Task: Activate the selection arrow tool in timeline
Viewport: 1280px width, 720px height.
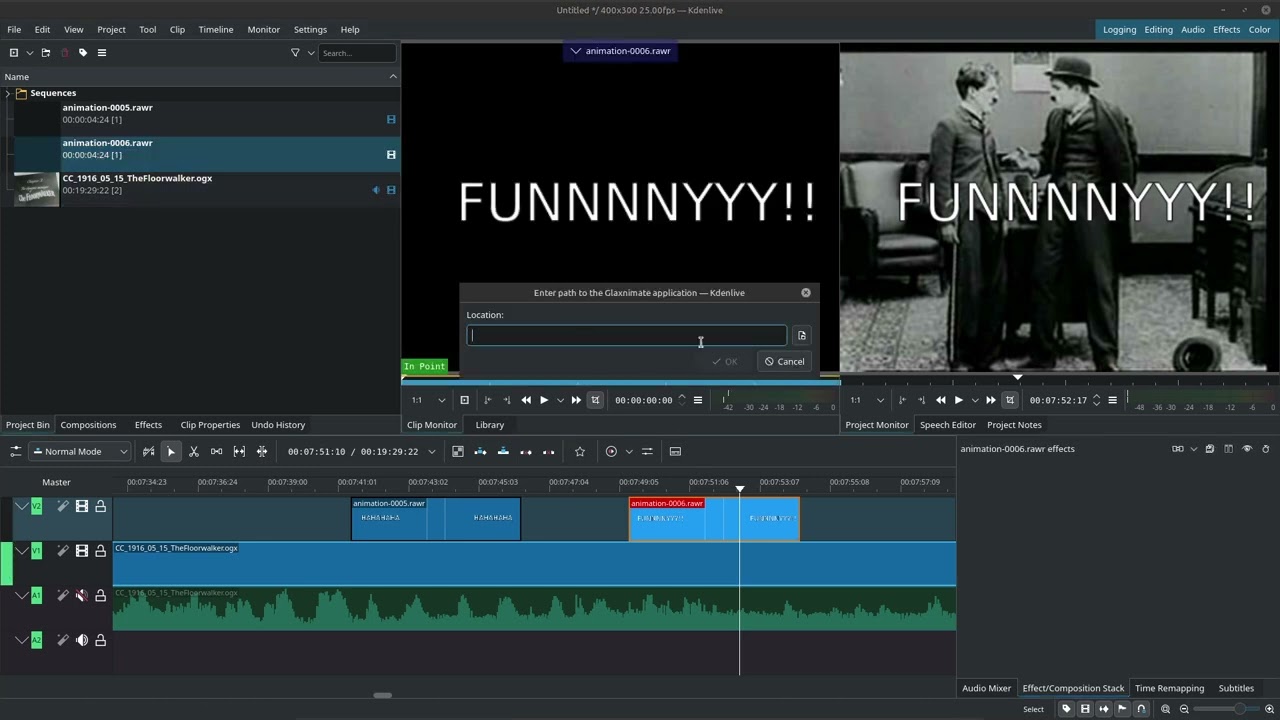Action: coord(171,451)
